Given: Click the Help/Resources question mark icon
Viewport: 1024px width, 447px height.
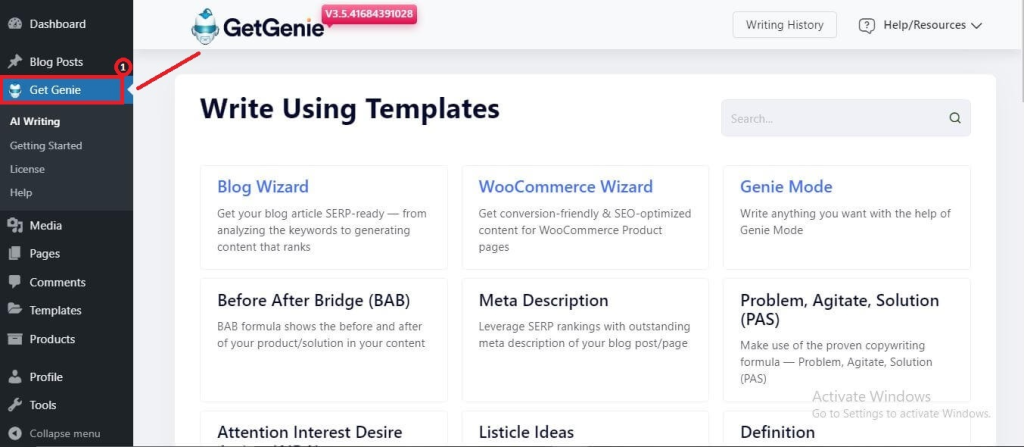Looking at the screenshot, I should click(x=867, y=25).
